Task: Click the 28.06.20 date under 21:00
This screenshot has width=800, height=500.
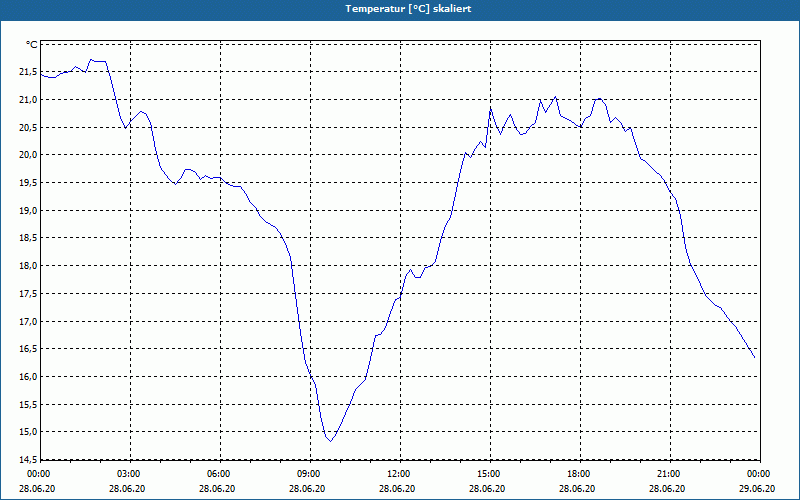Action: click(667, 488)
